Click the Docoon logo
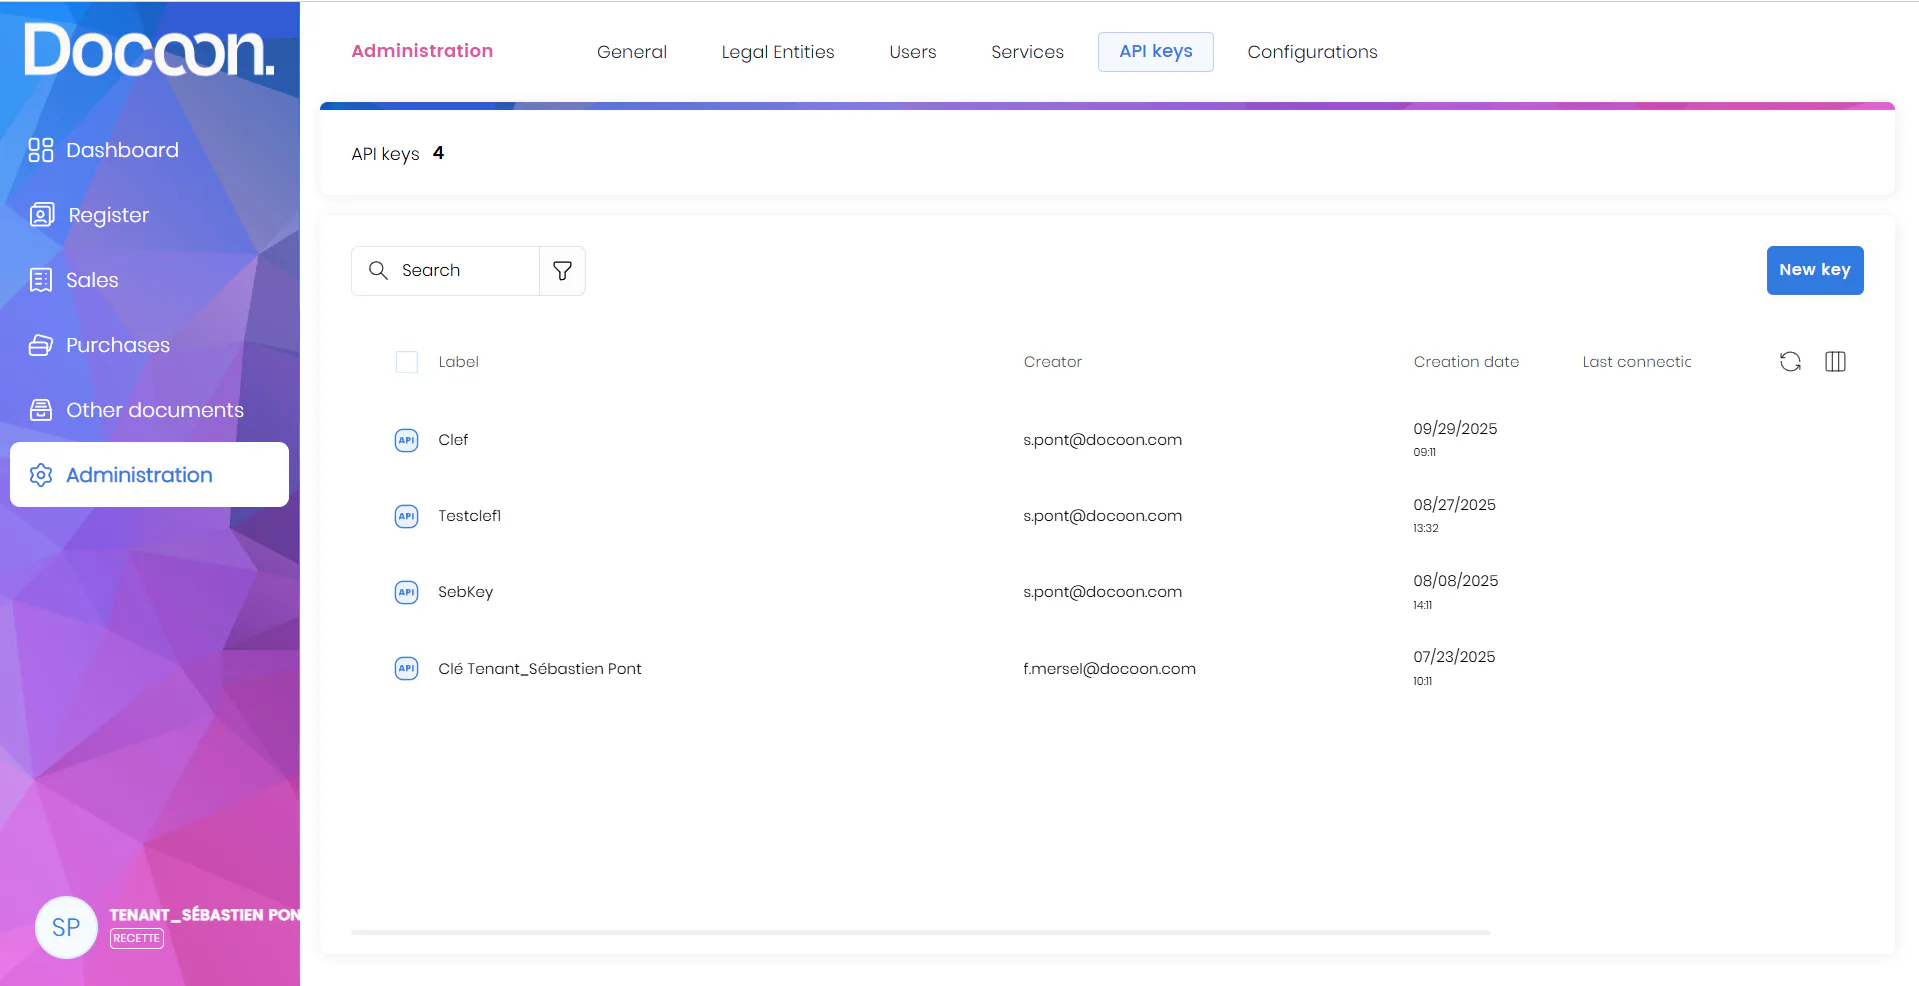 [x=149, y=50]
